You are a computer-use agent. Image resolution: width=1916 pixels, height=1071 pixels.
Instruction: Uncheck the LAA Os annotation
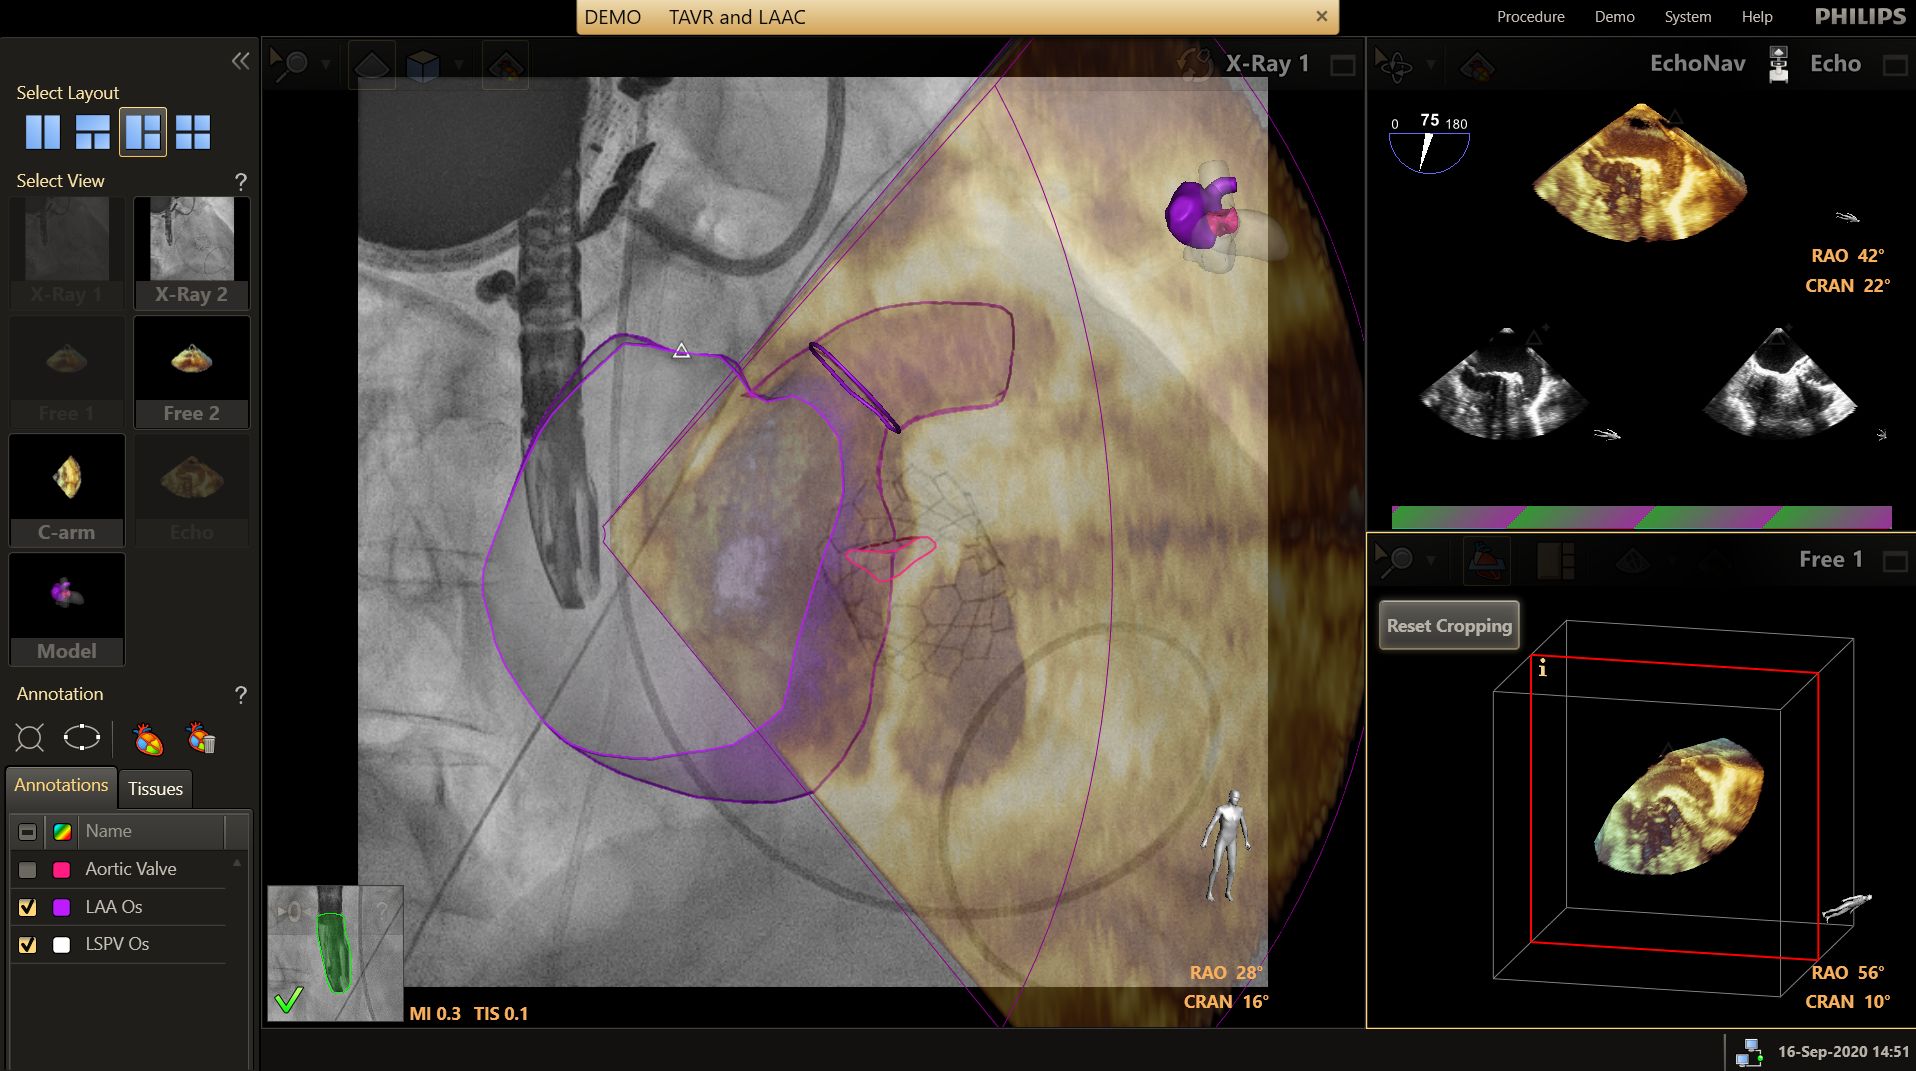(28, 908)
